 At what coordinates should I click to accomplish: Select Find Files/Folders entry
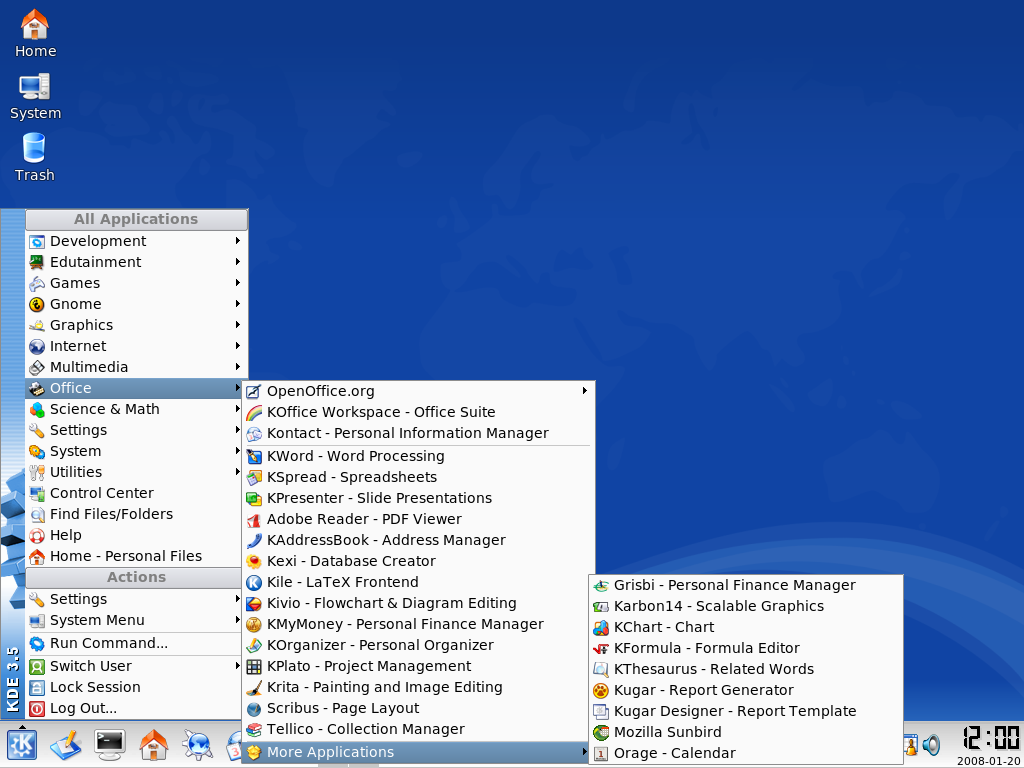pyautogui.click(x=135, y=514)
